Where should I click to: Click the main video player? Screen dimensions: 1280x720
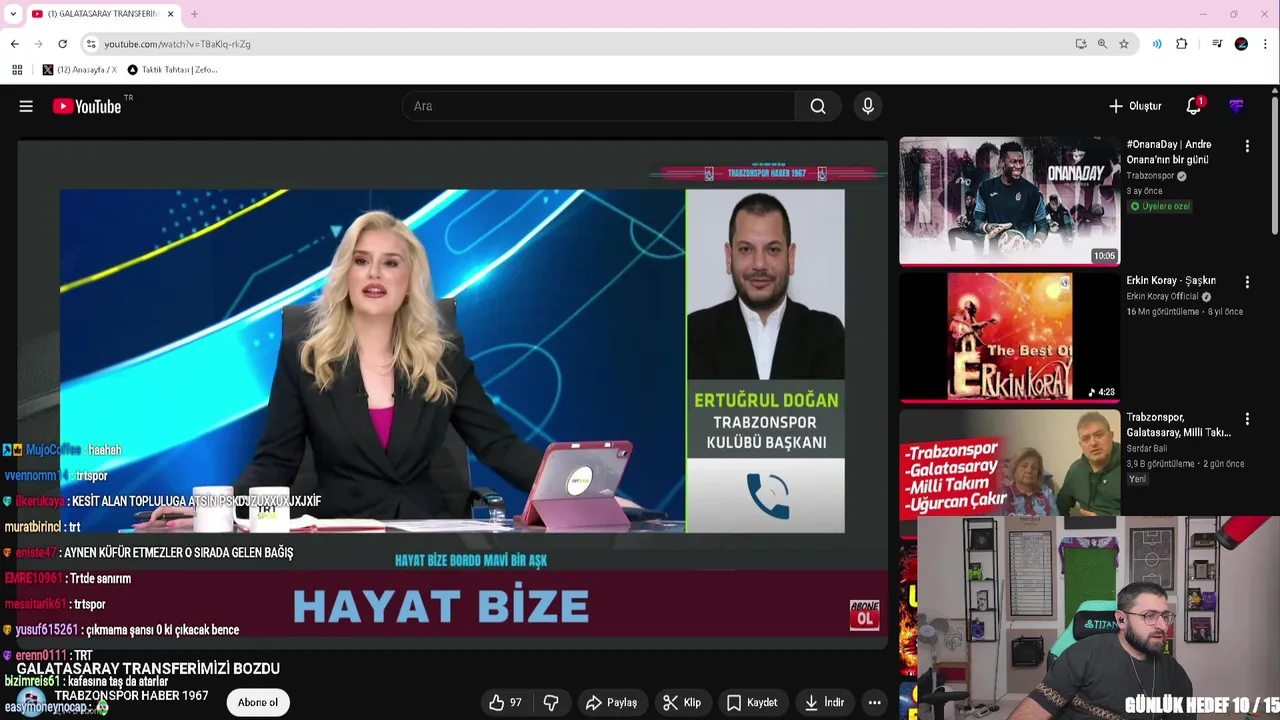click(452, 394)
